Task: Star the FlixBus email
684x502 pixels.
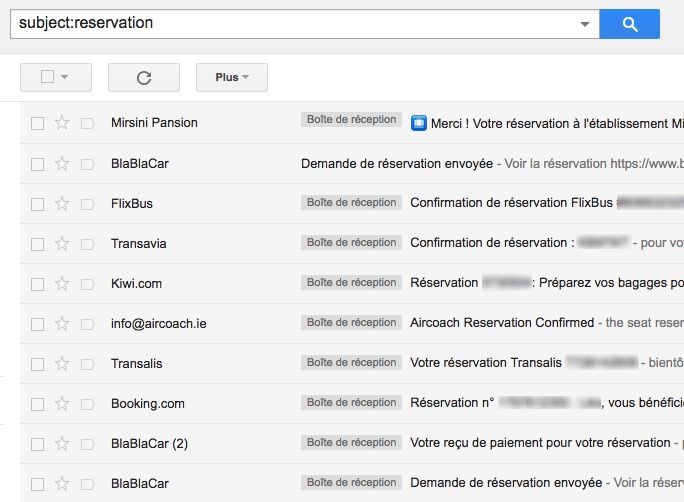Action: (62, 203)
